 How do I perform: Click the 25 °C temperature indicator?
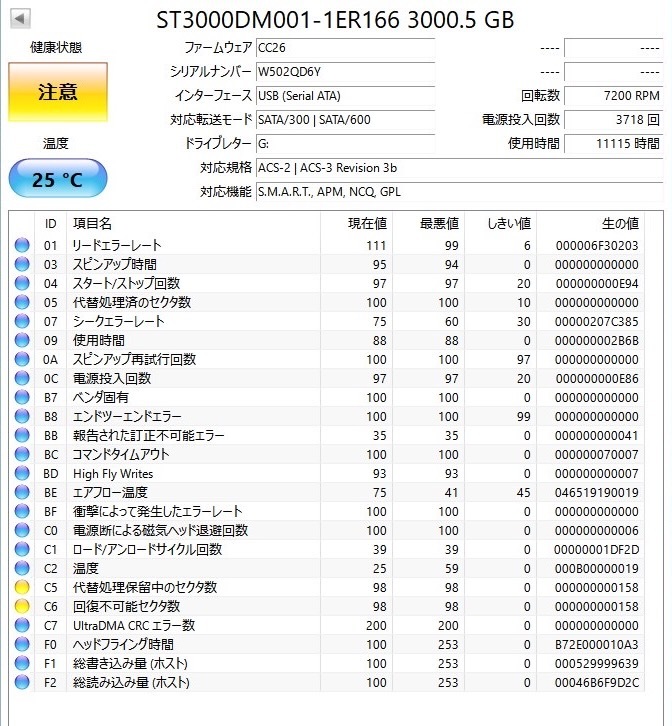click(x=58, y=179)
